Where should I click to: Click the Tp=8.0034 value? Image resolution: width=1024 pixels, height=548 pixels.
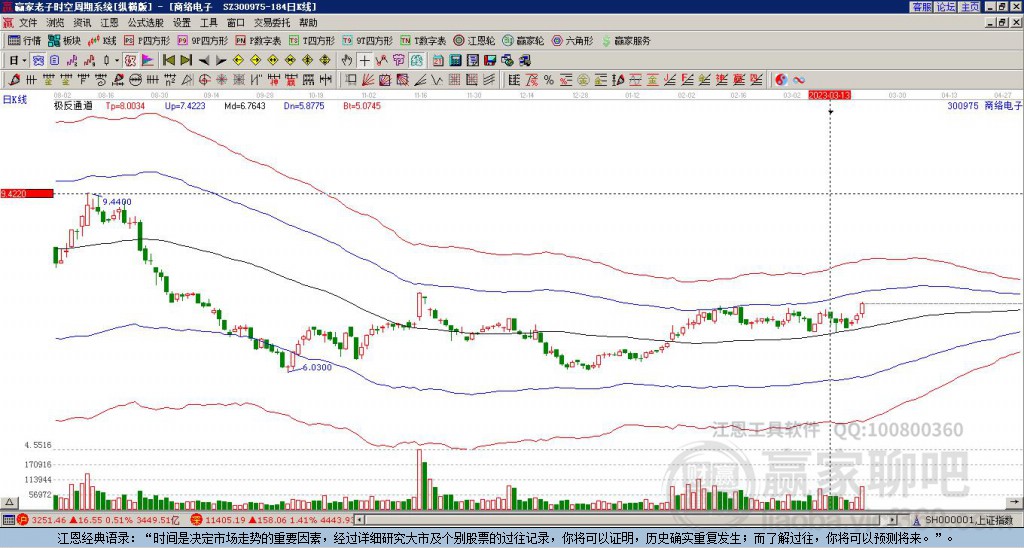click(125, 105)
